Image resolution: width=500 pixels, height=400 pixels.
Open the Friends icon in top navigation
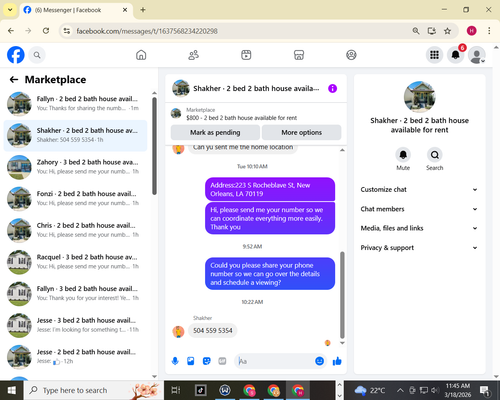pos(194,55)
